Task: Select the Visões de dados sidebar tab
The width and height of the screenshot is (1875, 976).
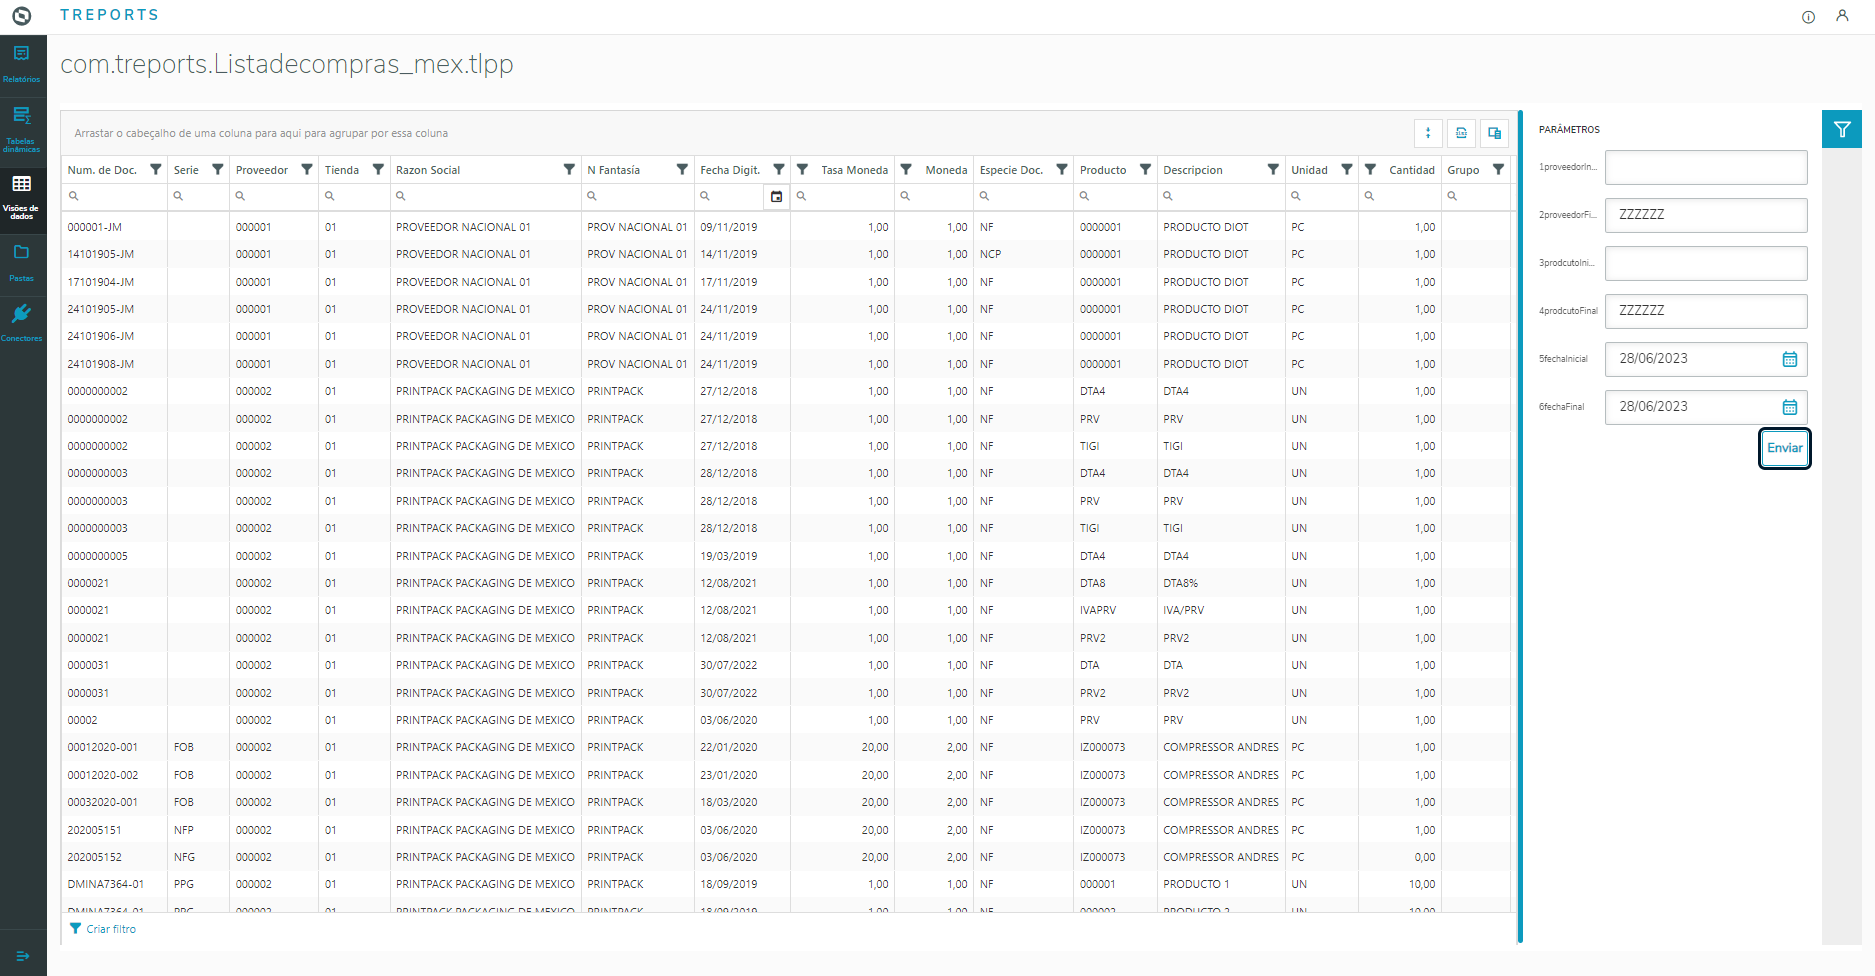Action: [21, 195]
